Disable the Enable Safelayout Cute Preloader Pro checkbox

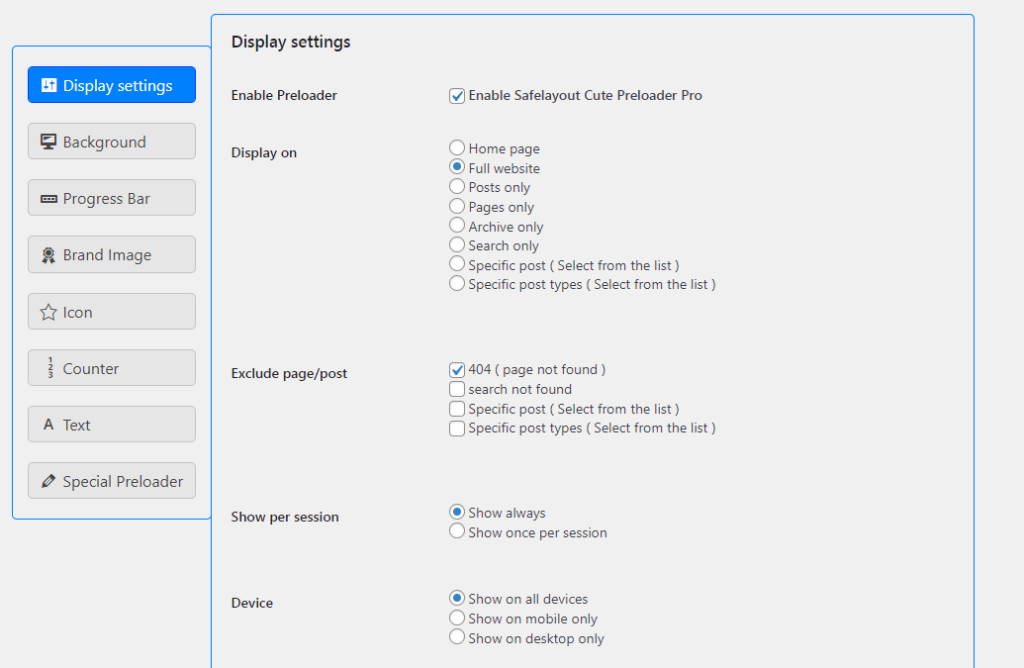click(x=457, y=95)
